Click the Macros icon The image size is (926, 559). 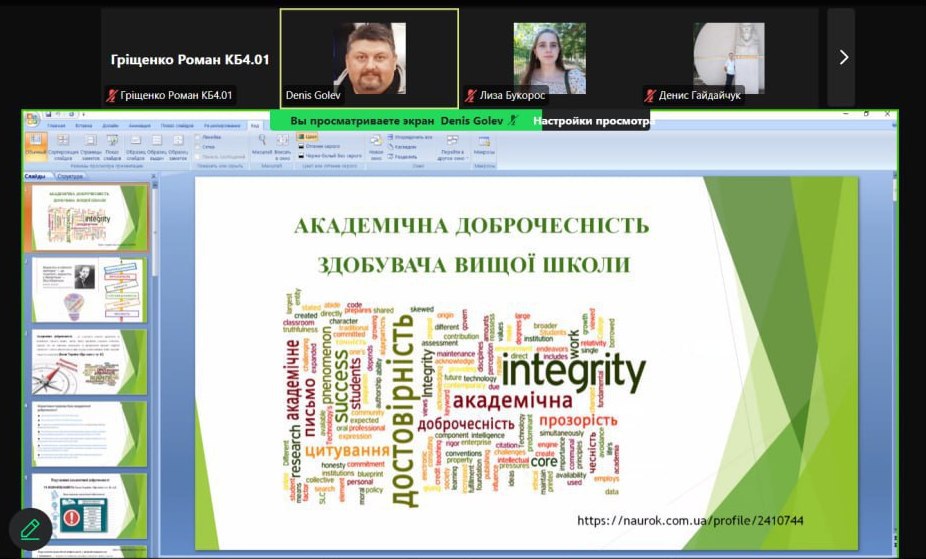pos(484,142)
